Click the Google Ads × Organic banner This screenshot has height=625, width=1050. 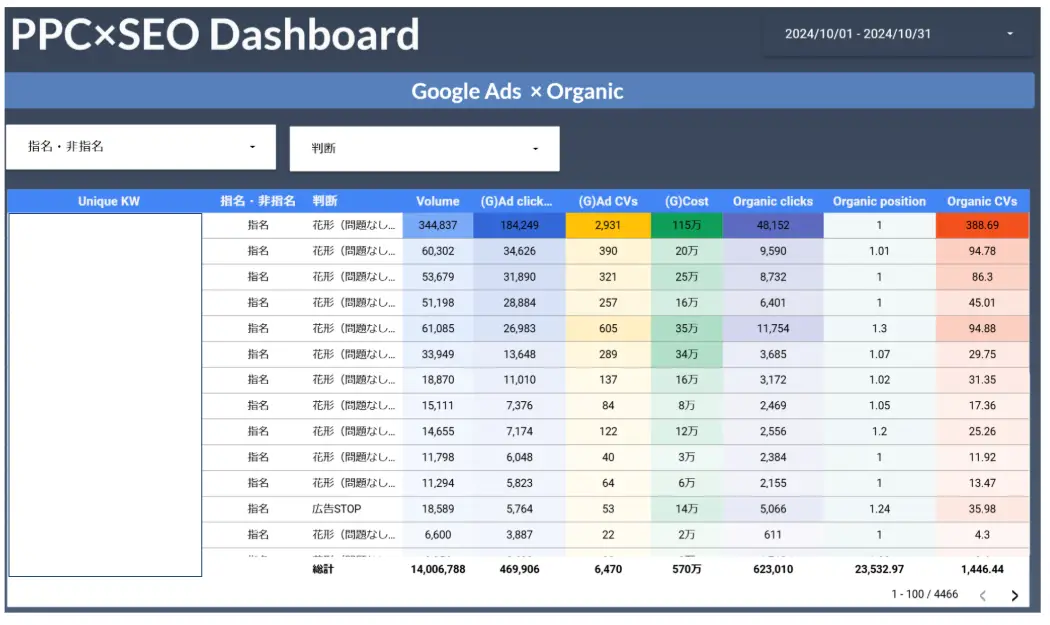coord(518,91)
